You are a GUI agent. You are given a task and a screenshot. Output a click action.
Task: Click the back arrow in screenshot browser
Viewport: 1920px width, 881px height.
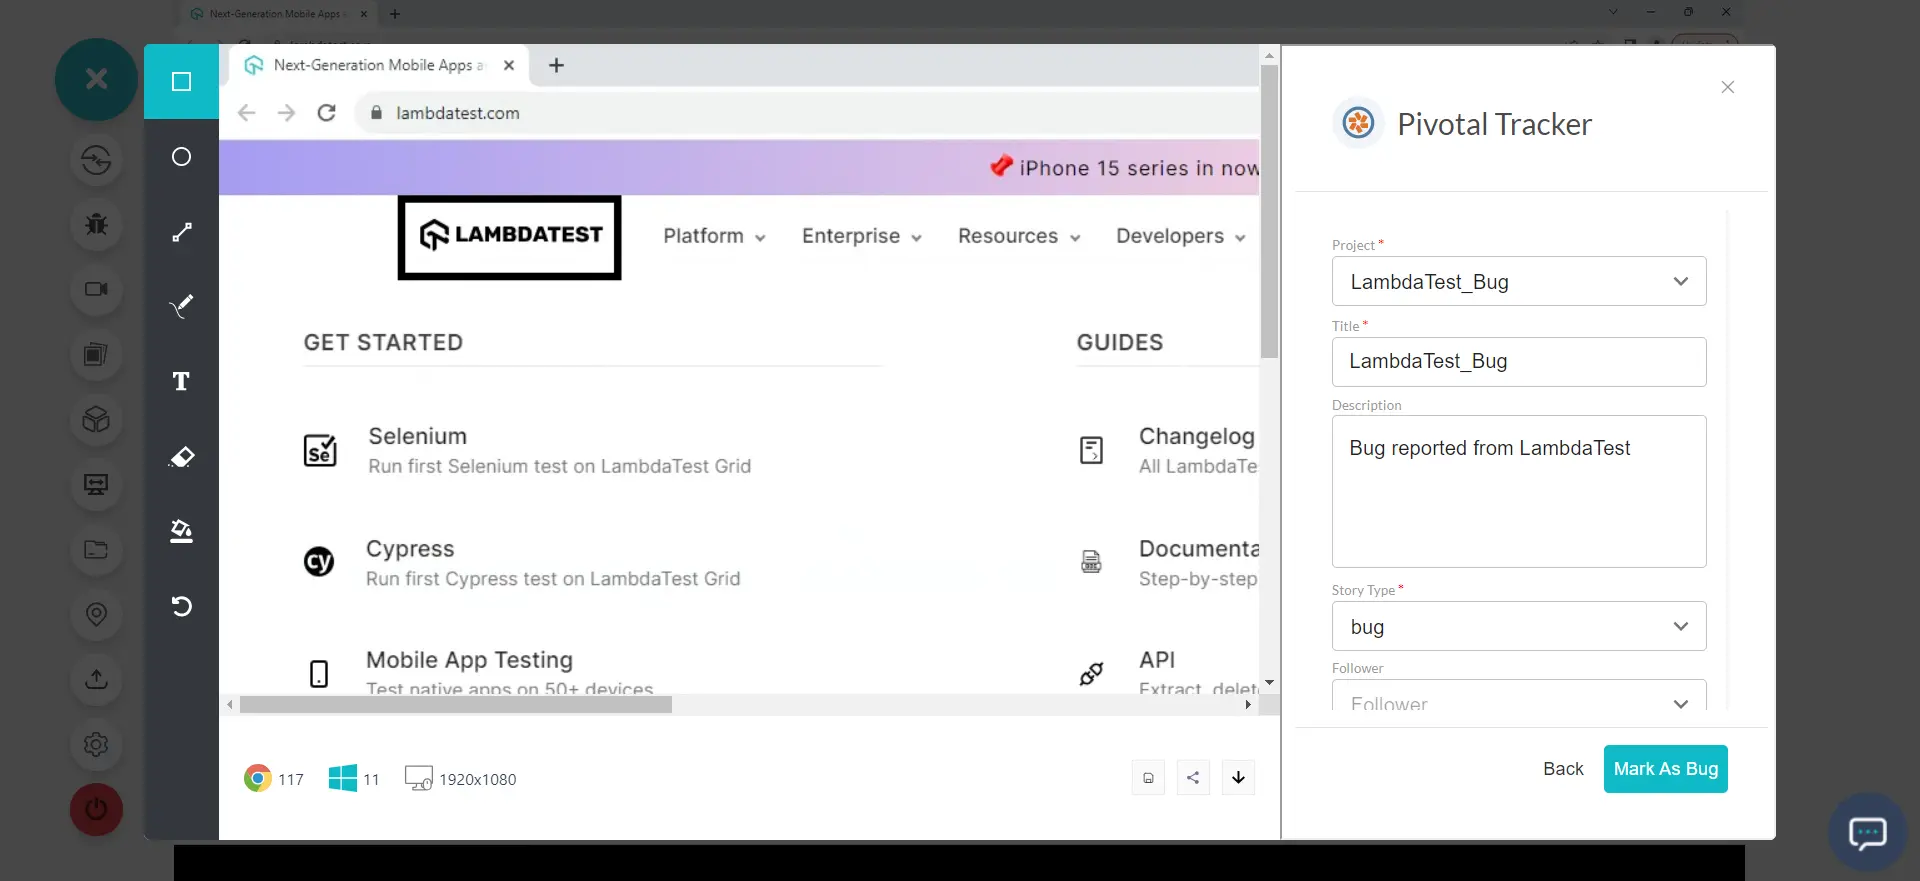[246, 113]
